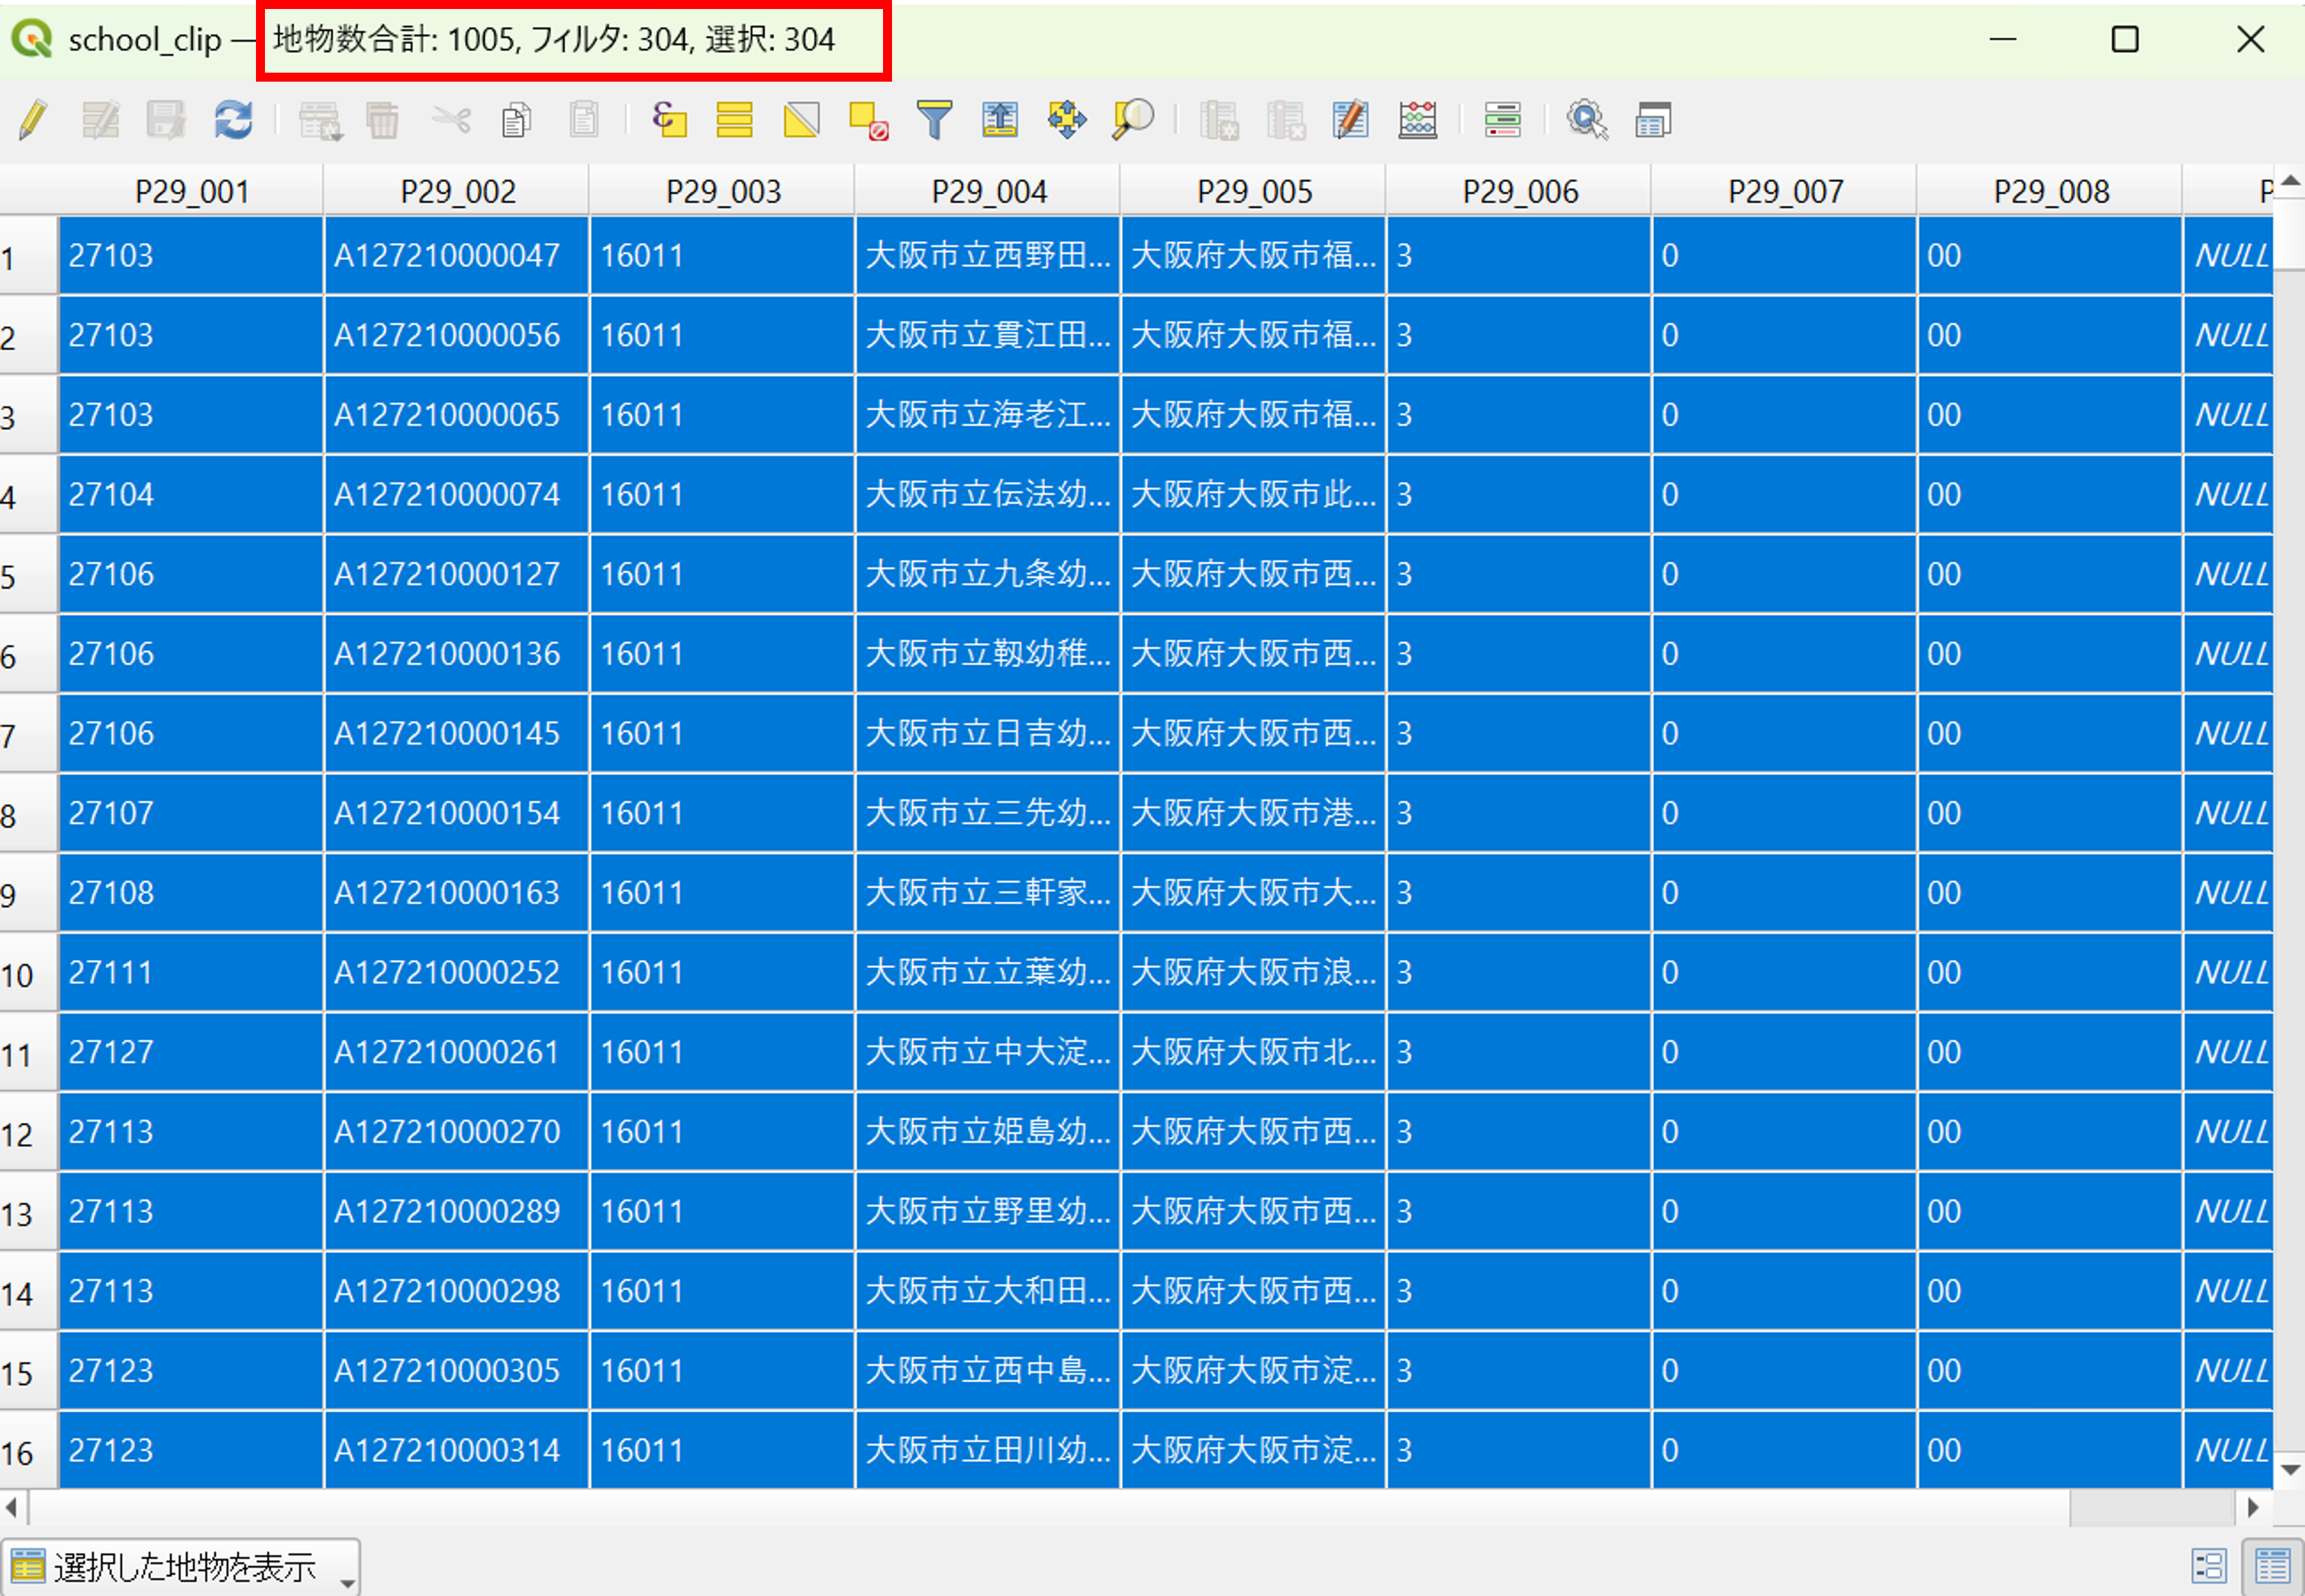Switch to form view
Image resolution: width=2305 pixels, height=1596 pixels.
[2208, 1566]
